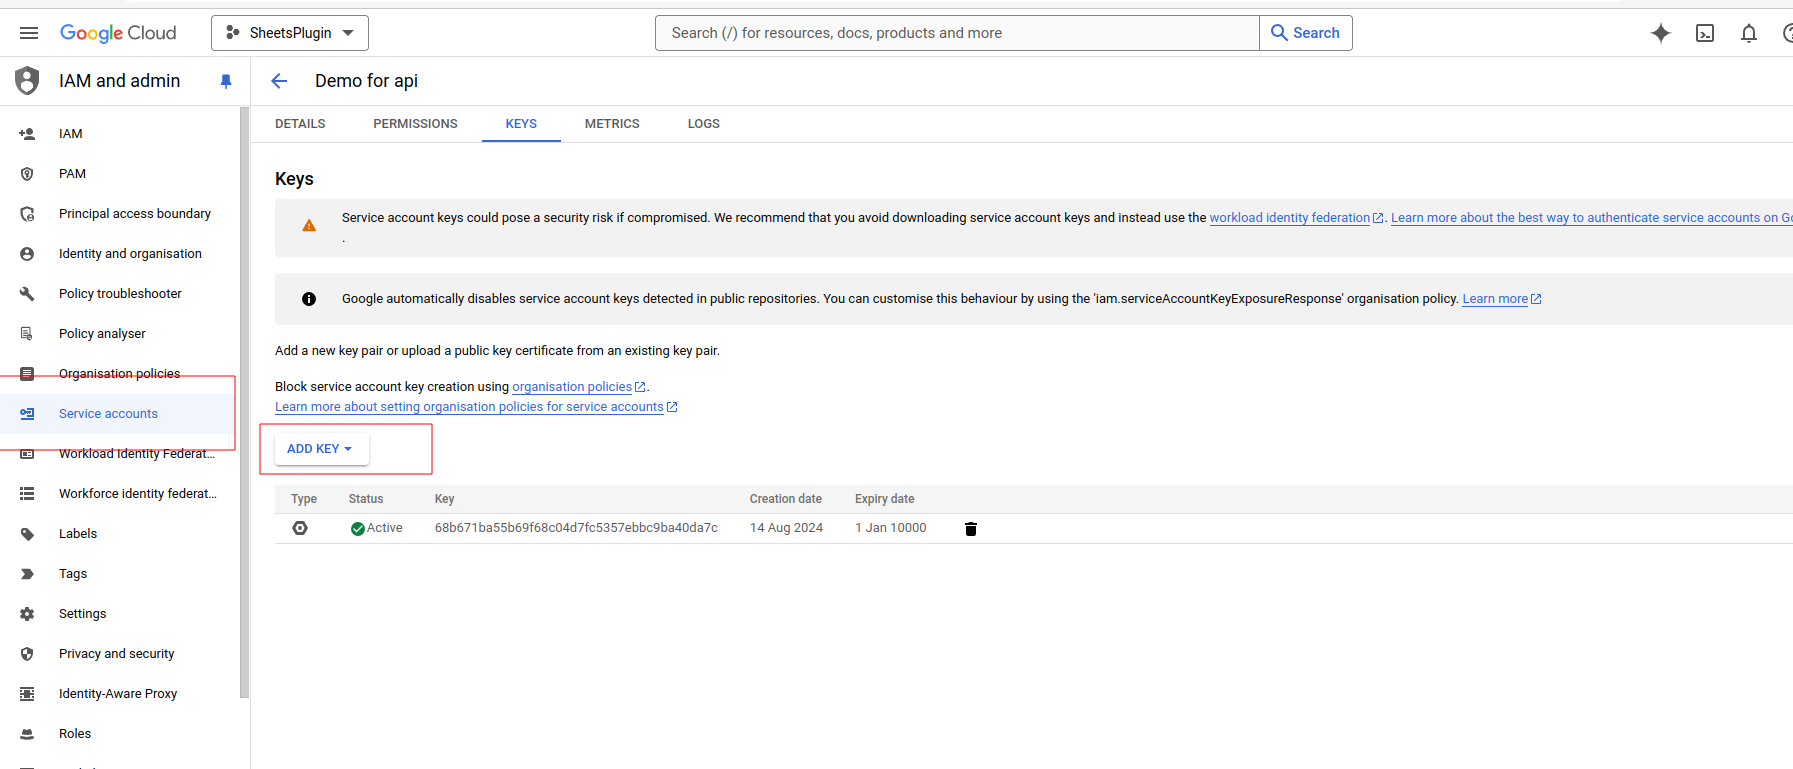The image size is (1793, 769).
Task: Activate Cloud Shell terminal icon
Action: (1705, 33)
